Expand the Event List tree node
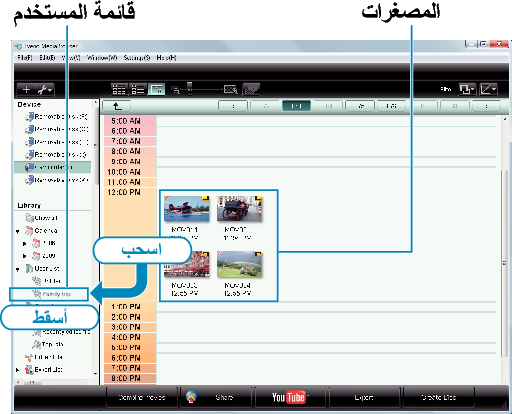Viewport: 512px width, 414px height. [18, 370]
